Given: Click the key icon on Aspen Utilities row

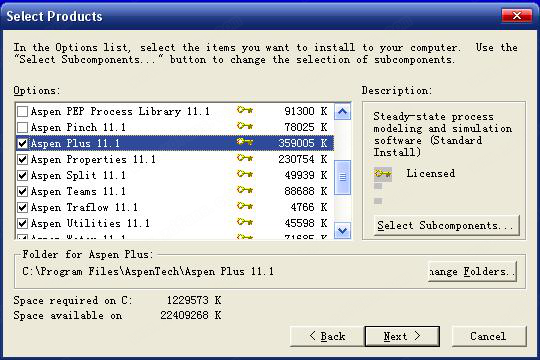Looking at the screenshot, I should [245, 222].
